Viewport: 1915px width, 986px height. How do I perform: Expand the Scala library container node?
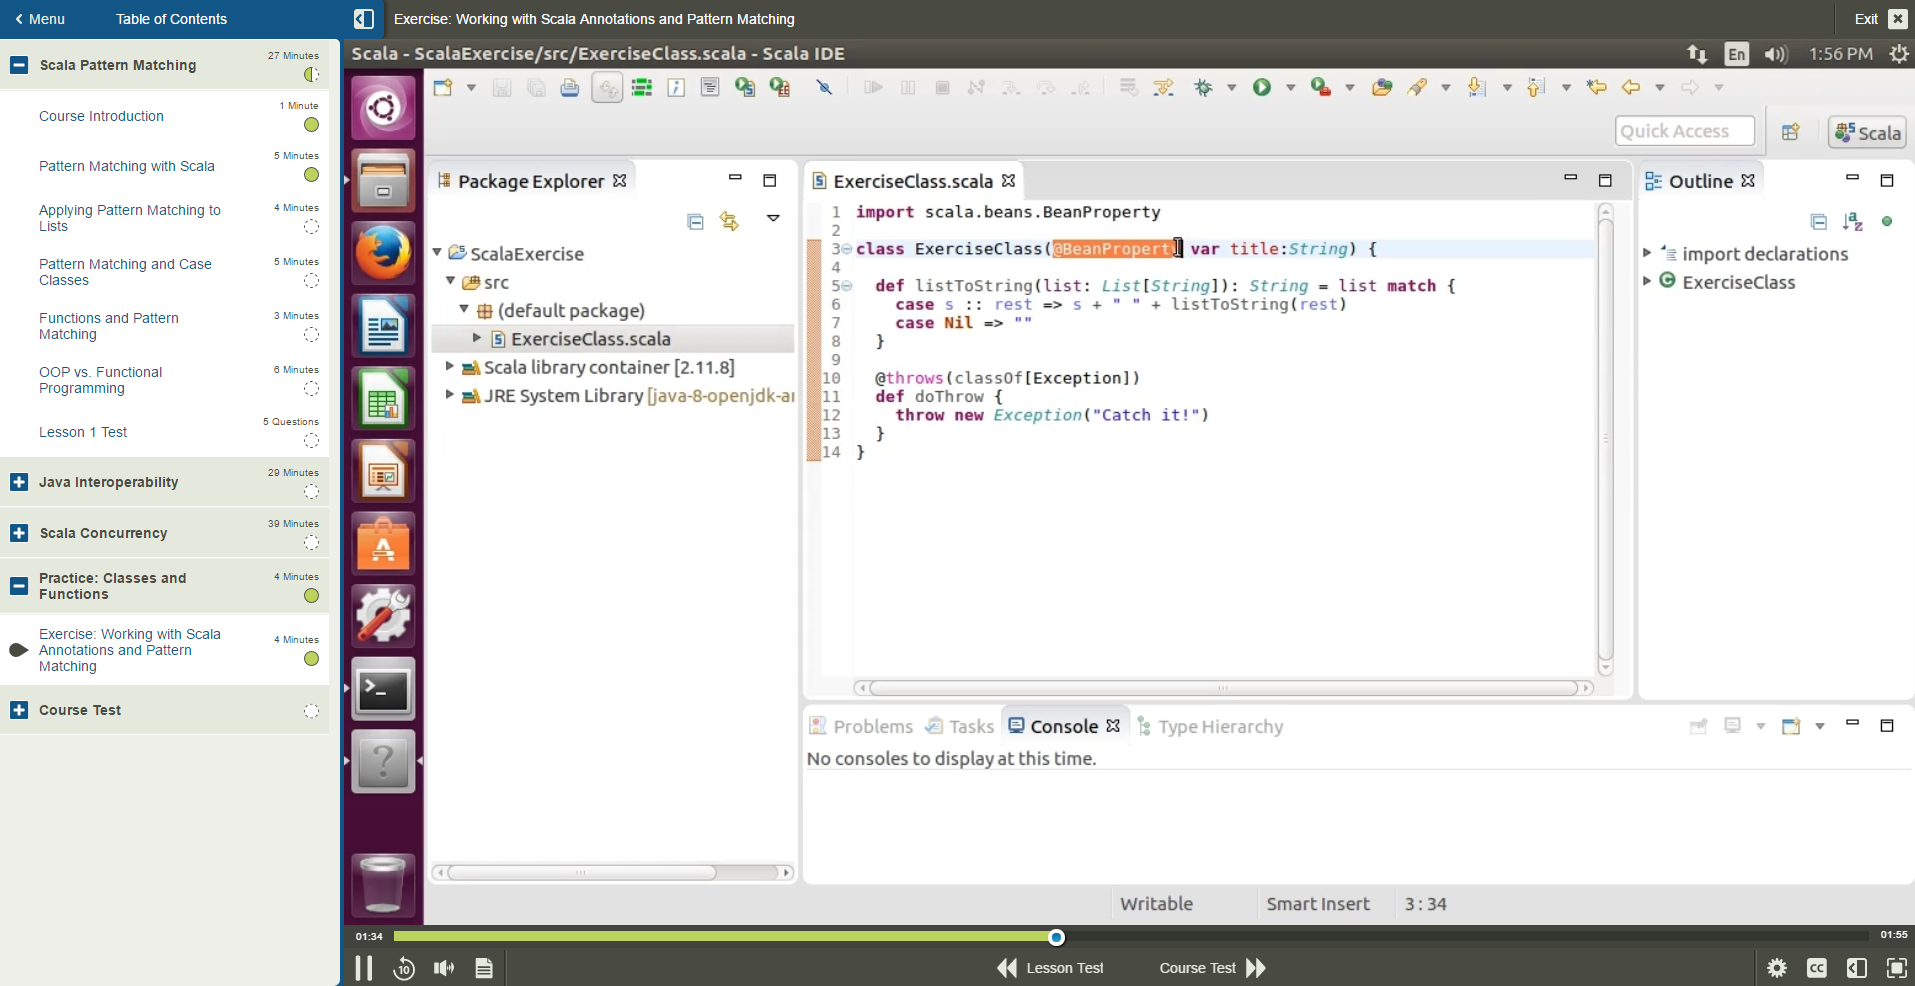click(x=450, y=367)
